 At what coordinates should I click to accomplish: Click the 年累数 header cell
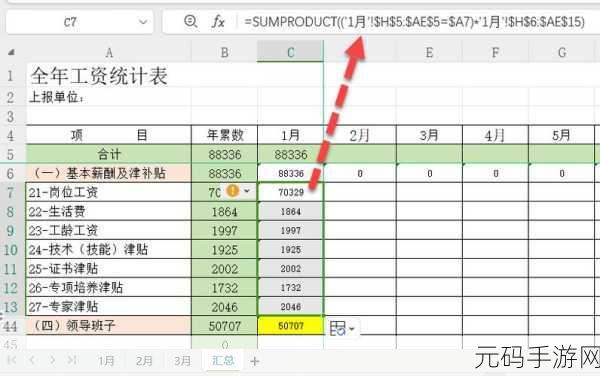225,135
